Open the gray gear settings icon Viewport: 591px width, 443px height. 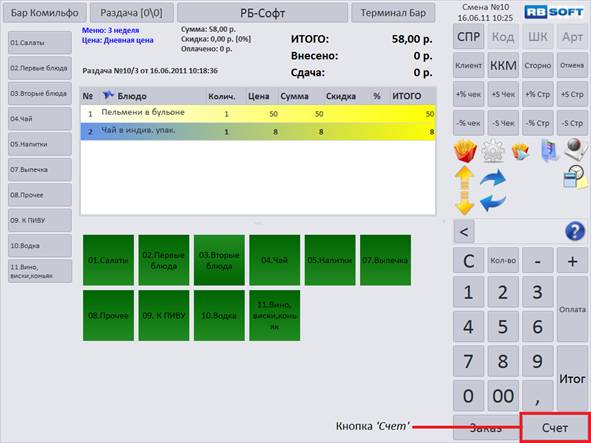click(x=493, y=151)
